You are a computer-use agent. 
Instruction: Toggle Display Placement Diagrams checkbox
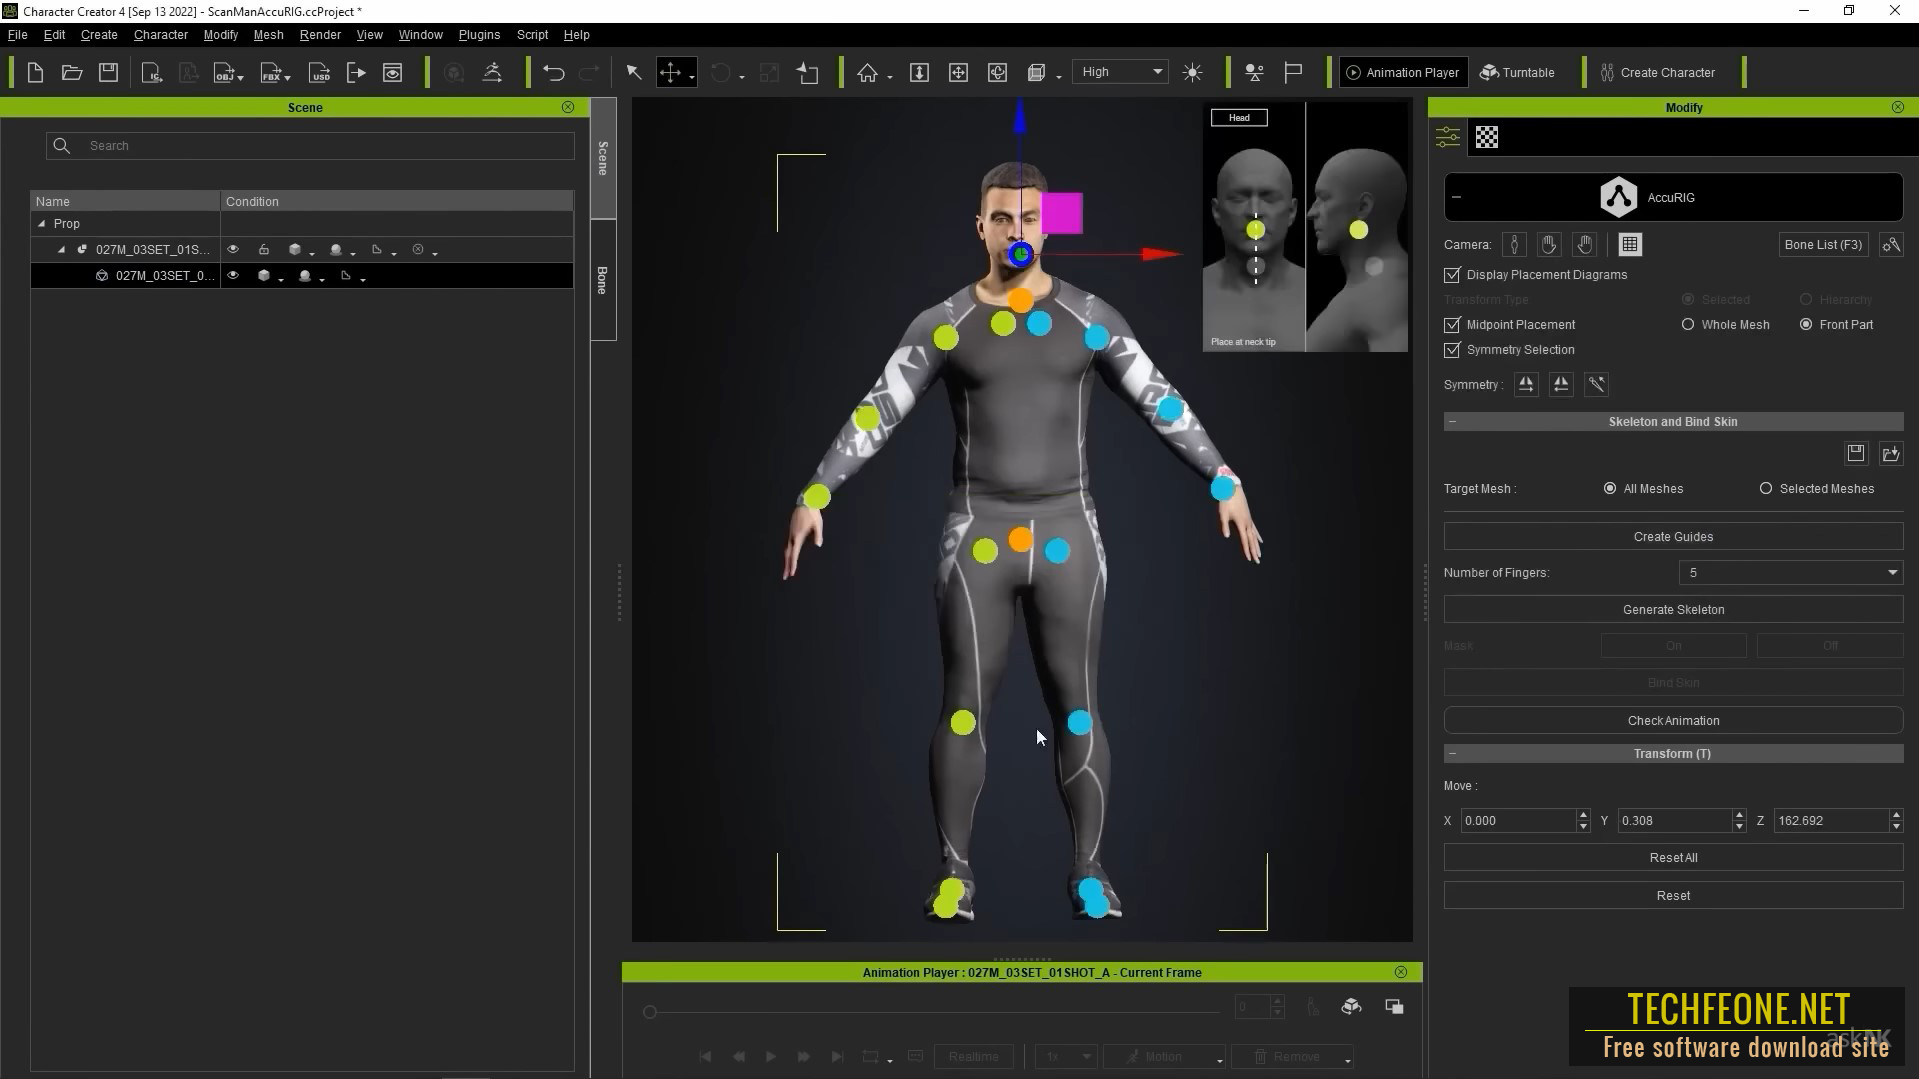click(1452, 274)
